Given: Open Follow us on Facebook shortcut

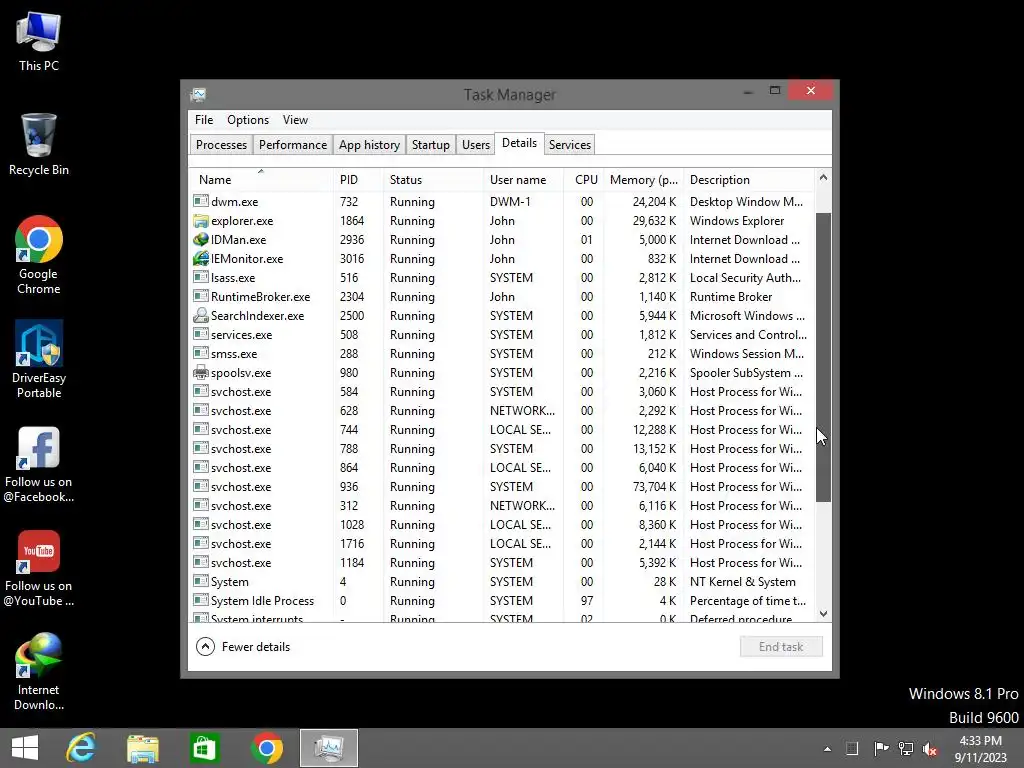Looking at the screenshot, I should point(39,464).
